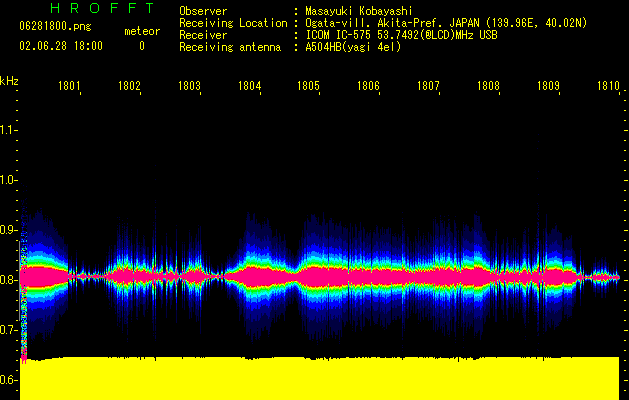Click the kHz axis unit label

pos(9,81)
